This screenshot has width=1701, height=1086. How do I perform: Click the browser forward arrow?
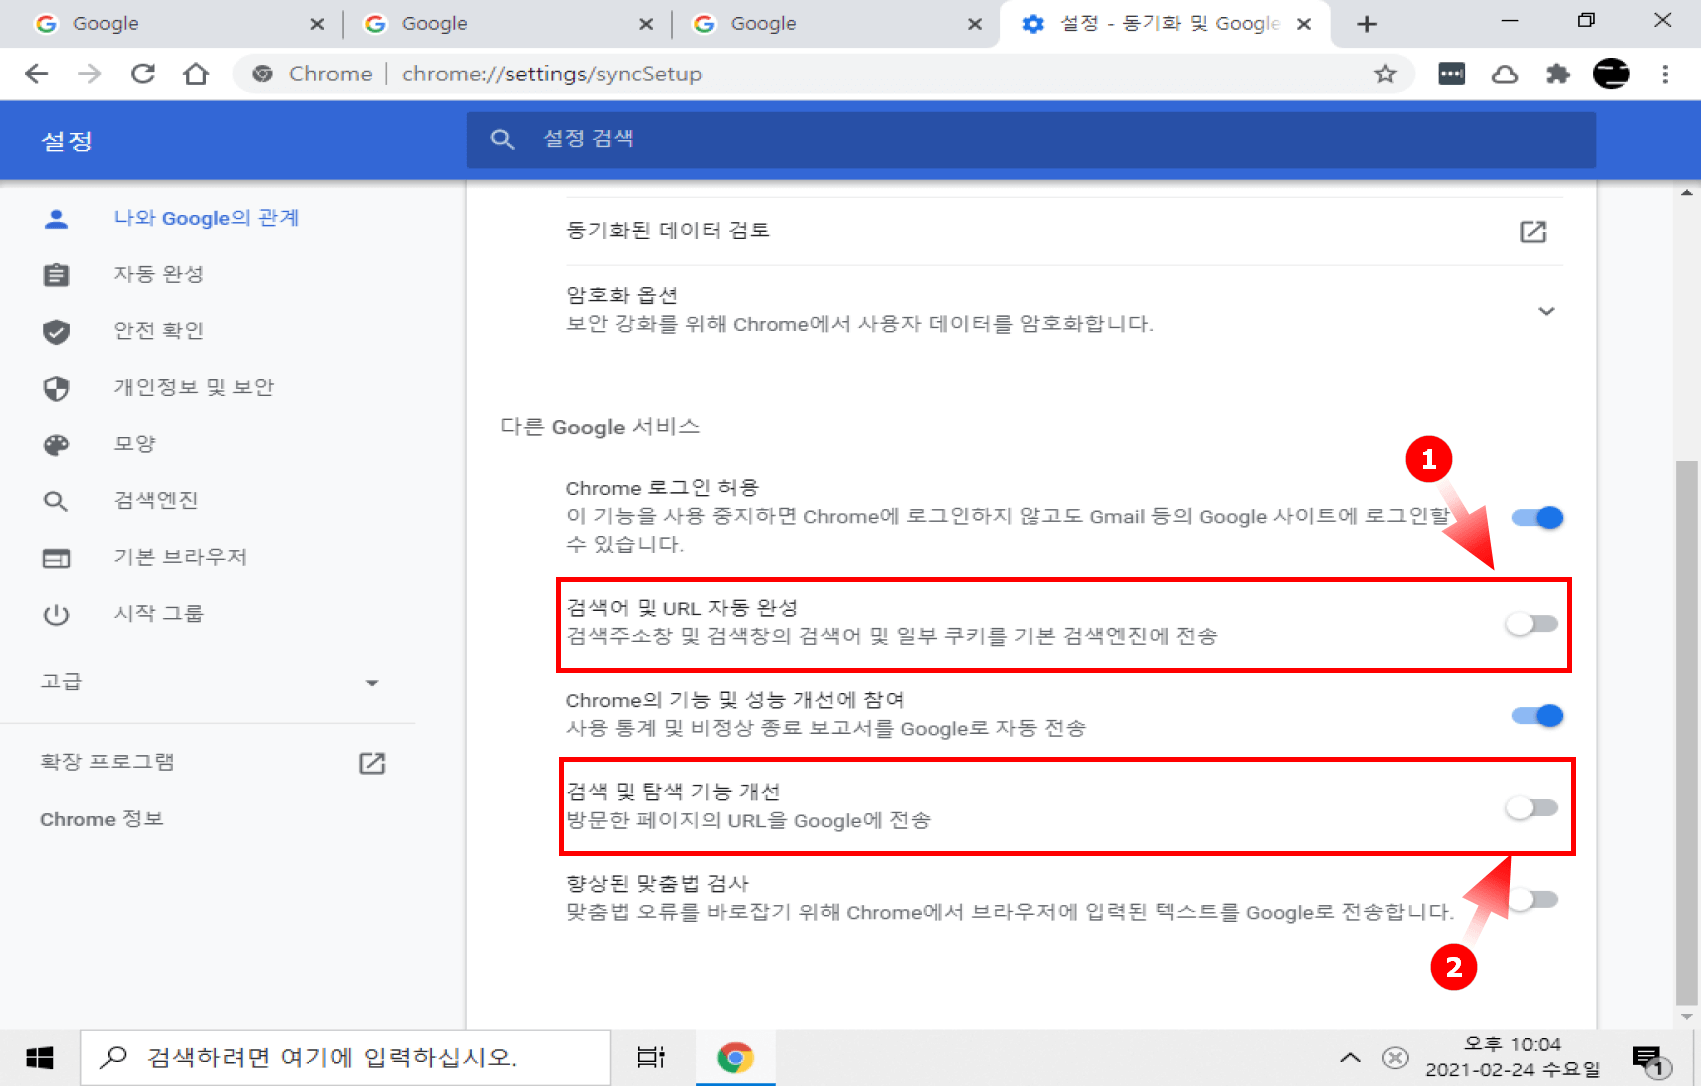tap(90, 74)
